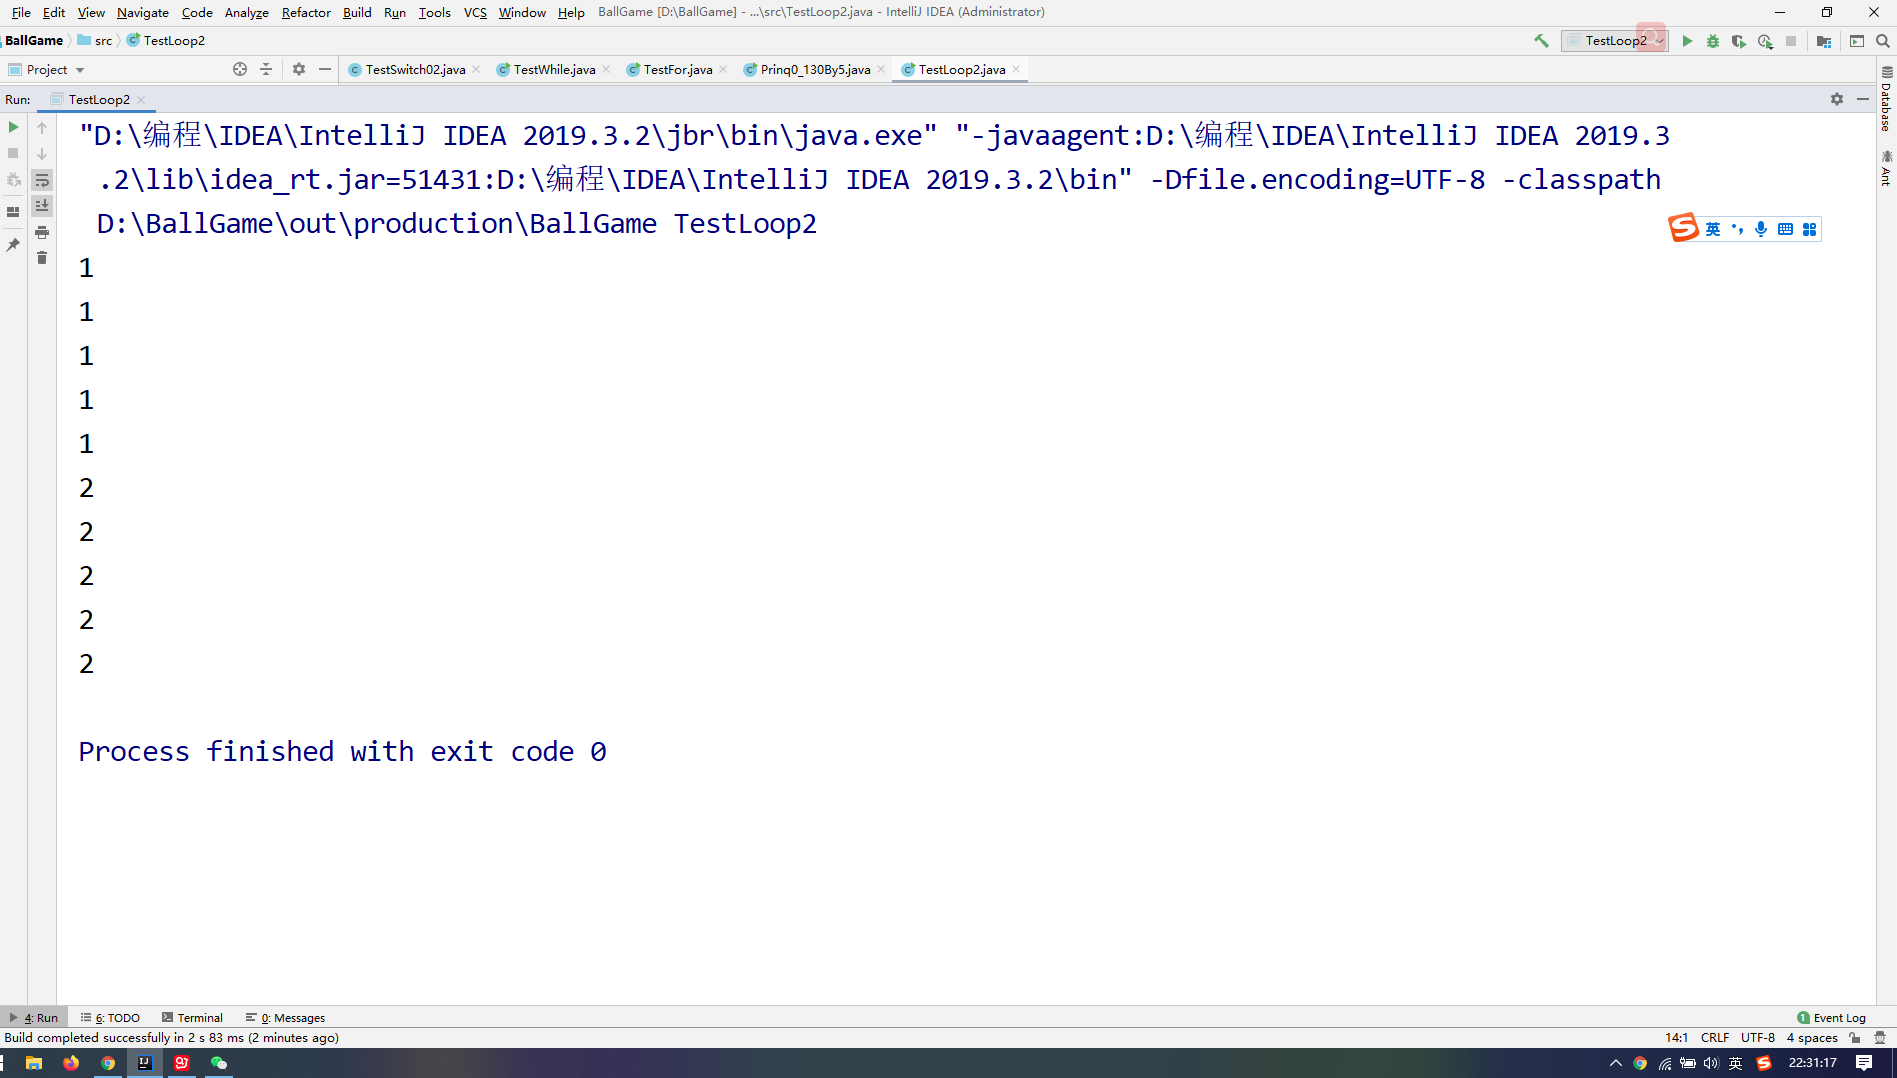Open Project view options gear
This screenshot has height=1078, width=1897.
[299, 69]
